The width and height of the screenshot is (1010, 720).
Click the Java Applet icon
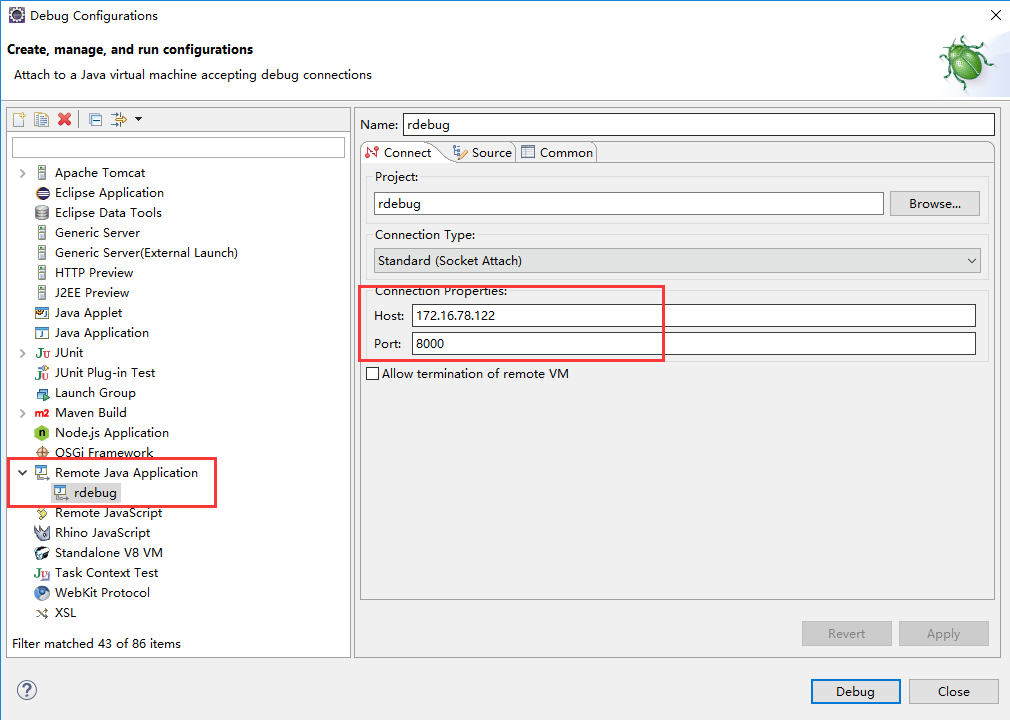(42, 312)
